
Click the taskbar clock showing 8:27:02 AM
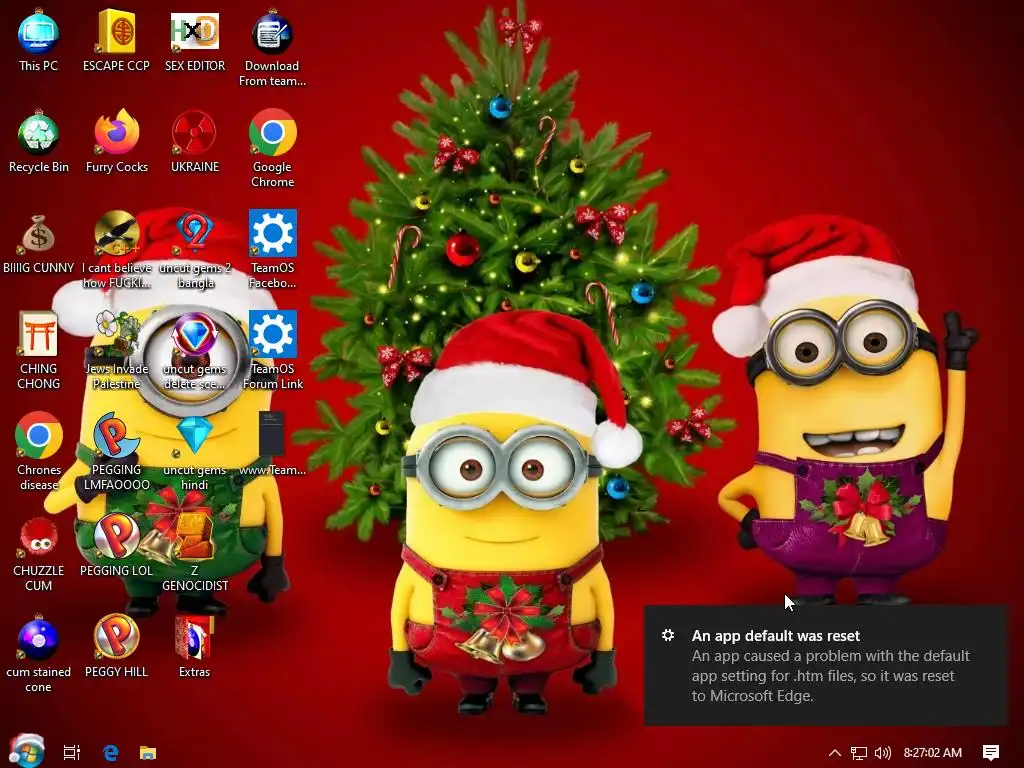click(933, 753)
